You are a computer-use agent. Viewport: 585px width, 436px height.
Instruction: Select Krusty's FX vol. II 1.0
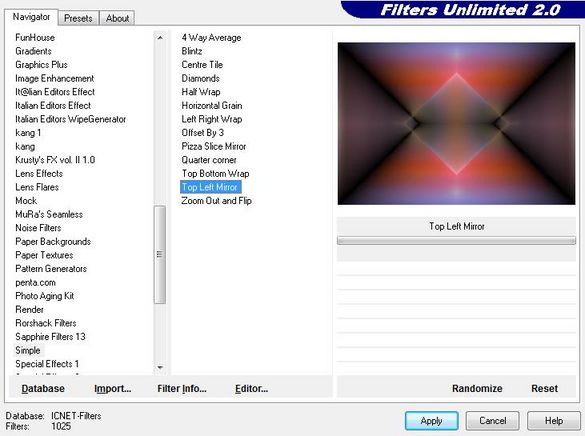point(55,160)
